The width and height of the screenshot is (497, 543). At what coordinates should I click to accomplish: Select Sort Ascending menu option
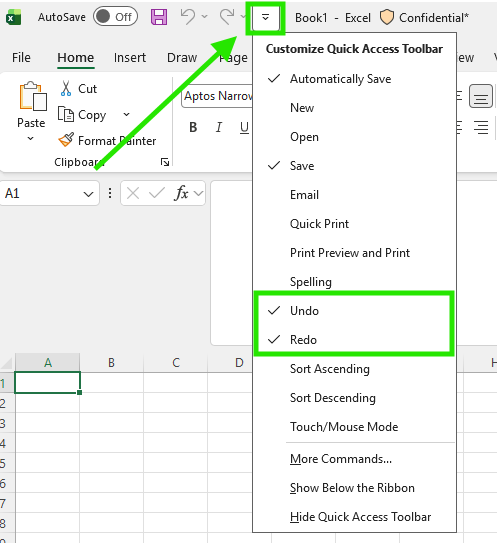[354, 369]
